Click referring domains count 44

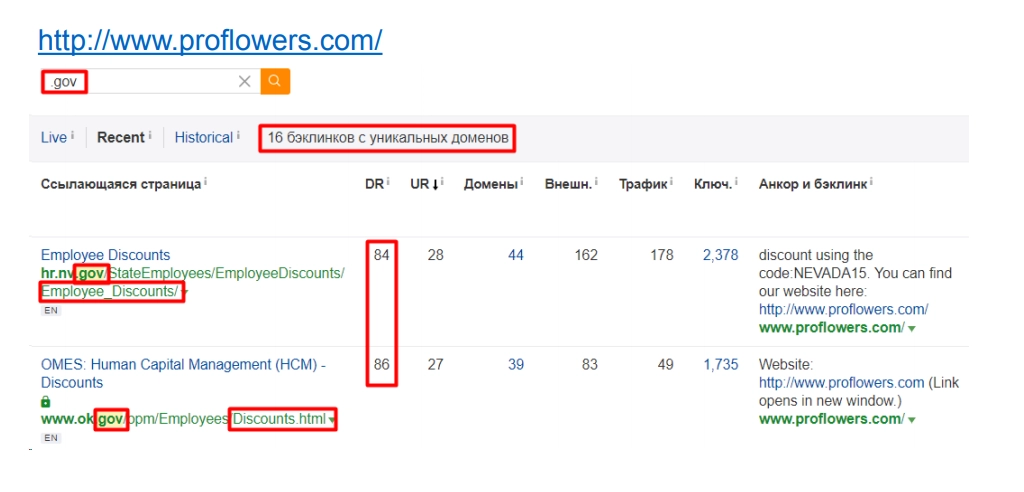(x=515, y=255)
